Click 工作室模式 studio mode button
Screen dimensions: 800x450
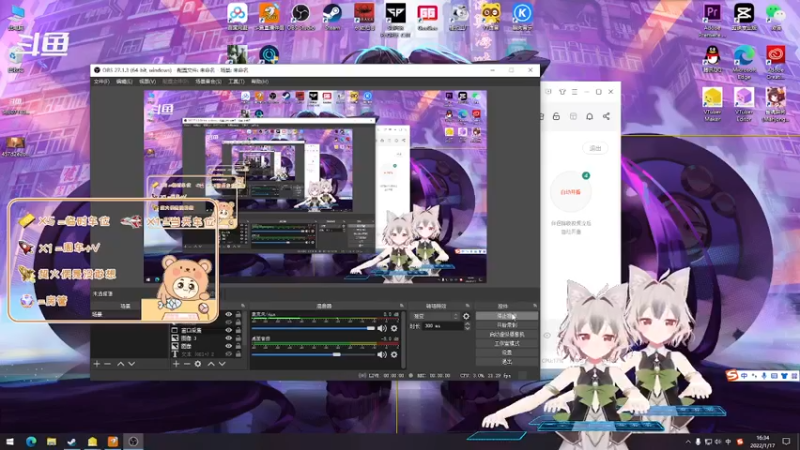(507, 343)
